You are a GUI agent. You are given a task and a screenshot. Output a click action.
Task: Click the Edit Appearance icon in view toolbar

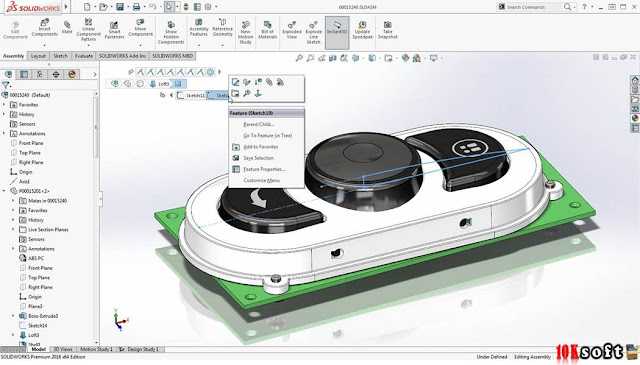pos(405,58)
